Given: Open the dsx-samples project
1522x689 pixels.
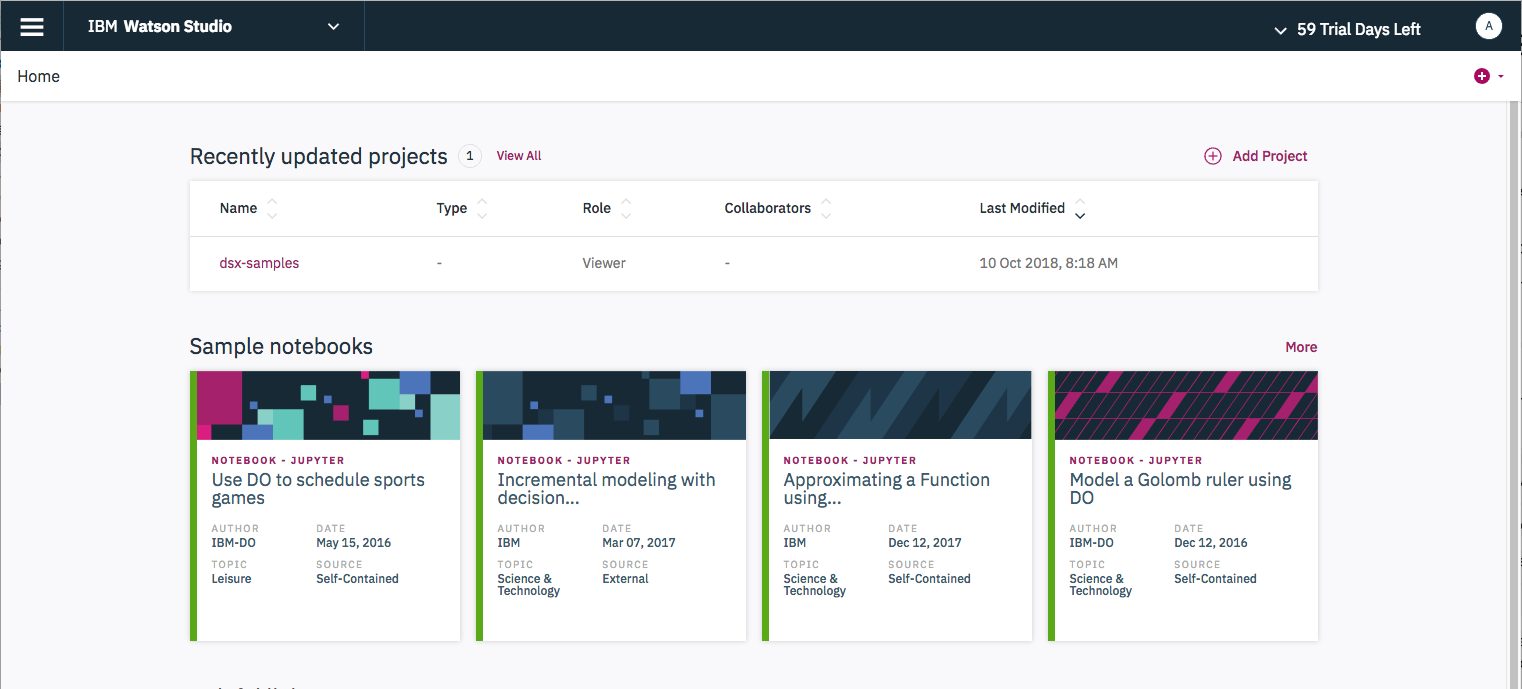Looking at the screenshot, I should pyautogui.click(x=259, y=263).
